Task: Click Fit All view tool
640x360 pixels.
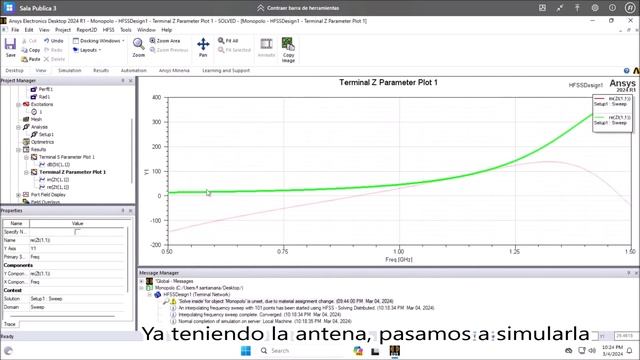Action: (228, 41)
